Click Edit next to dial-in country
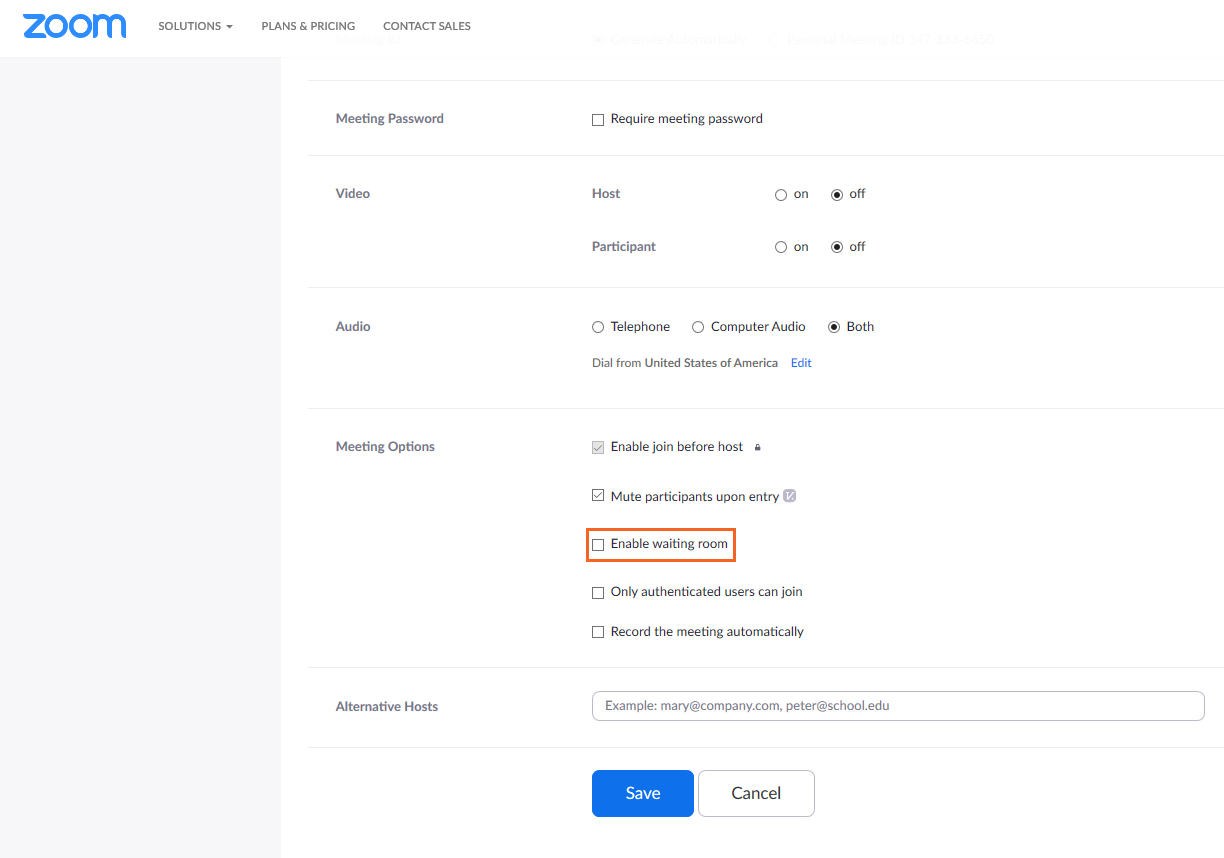Viewport: 1224px width, 858px height. coord(800,362)
